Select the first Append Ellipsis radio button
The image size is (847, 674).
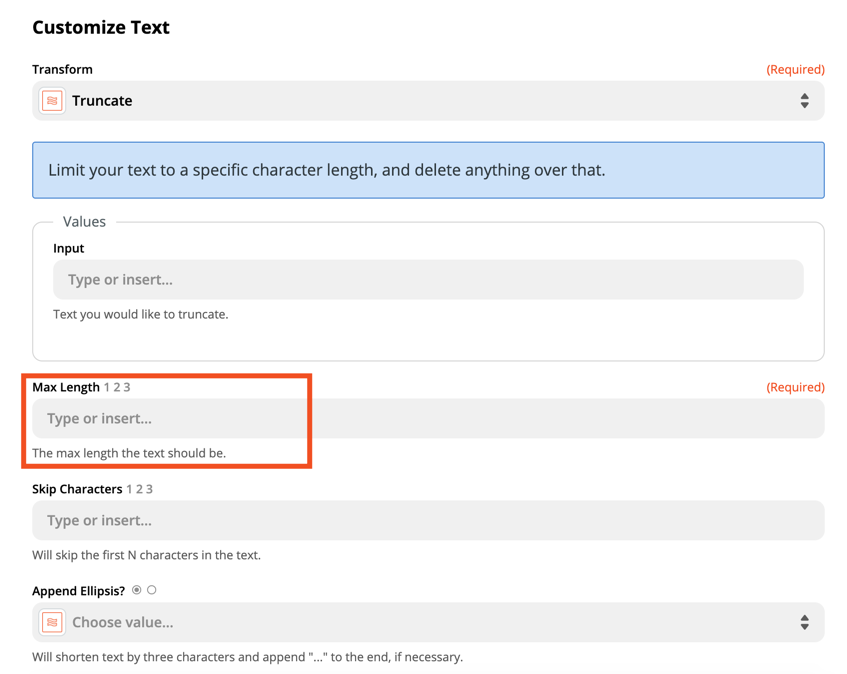(137, 590)
